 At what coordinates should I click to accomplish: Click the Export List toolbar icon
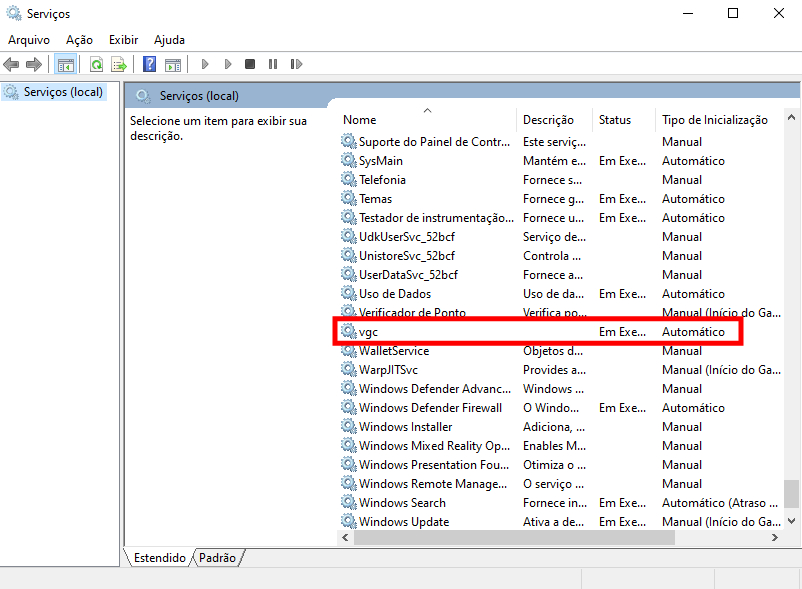pos(119,65)
